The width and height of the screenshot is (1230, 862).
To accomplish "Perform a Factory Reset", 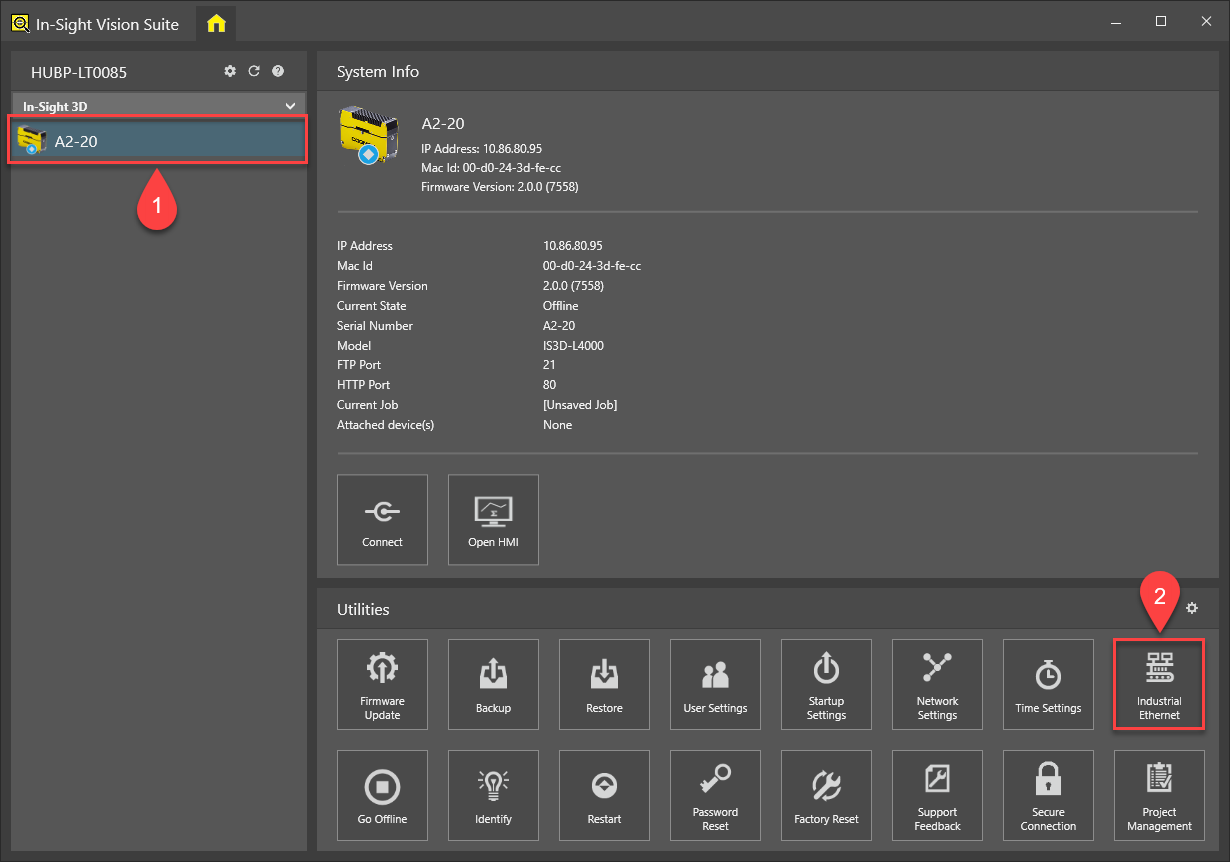I will (x=826, y=795).
